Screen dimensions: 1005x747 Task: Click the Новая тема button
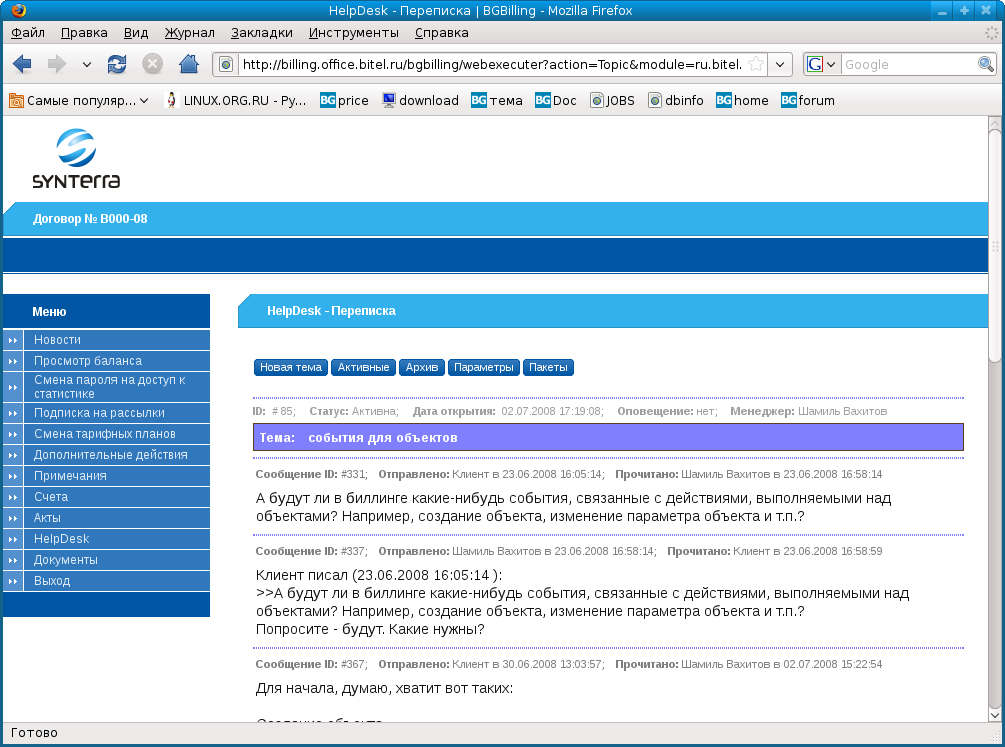[x=290, y=367]
